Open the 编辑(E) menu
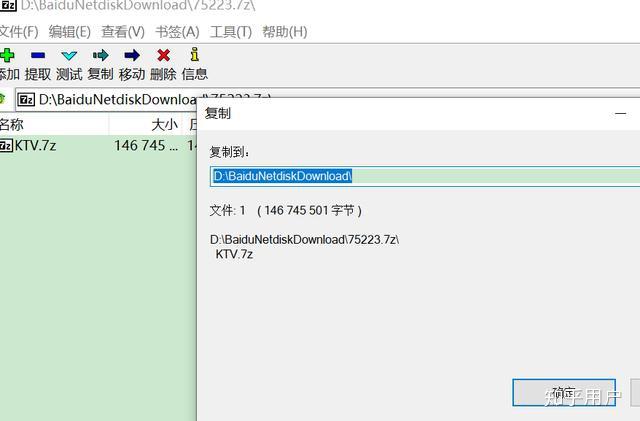The image size is (640, 421). 69,31
